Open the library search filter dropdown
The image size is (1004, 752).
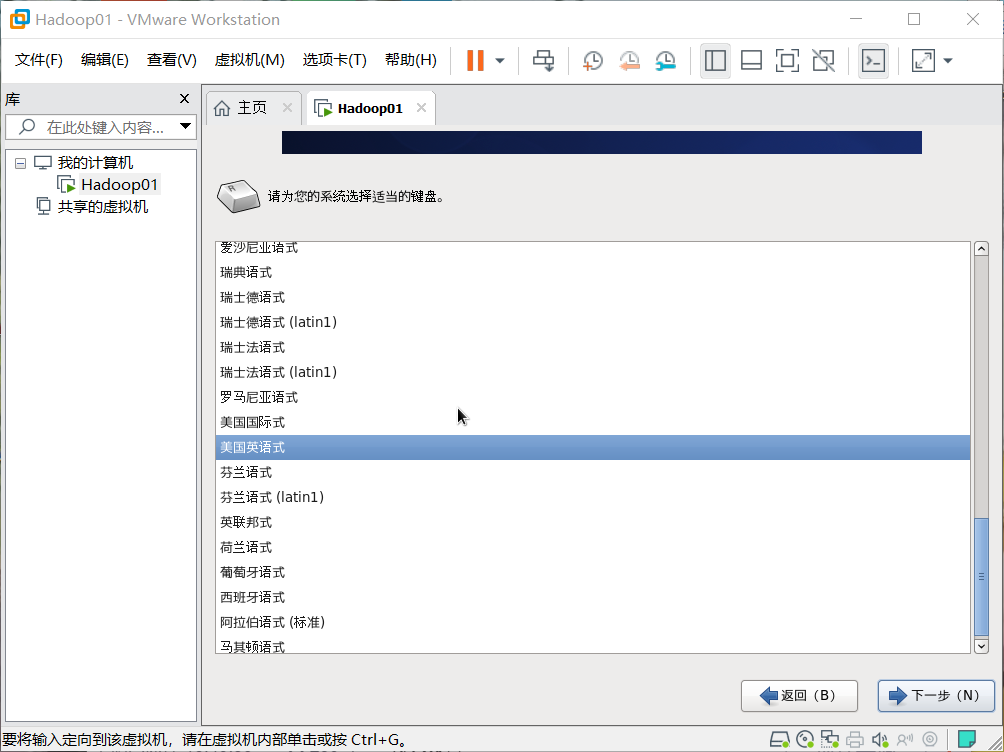186,126
